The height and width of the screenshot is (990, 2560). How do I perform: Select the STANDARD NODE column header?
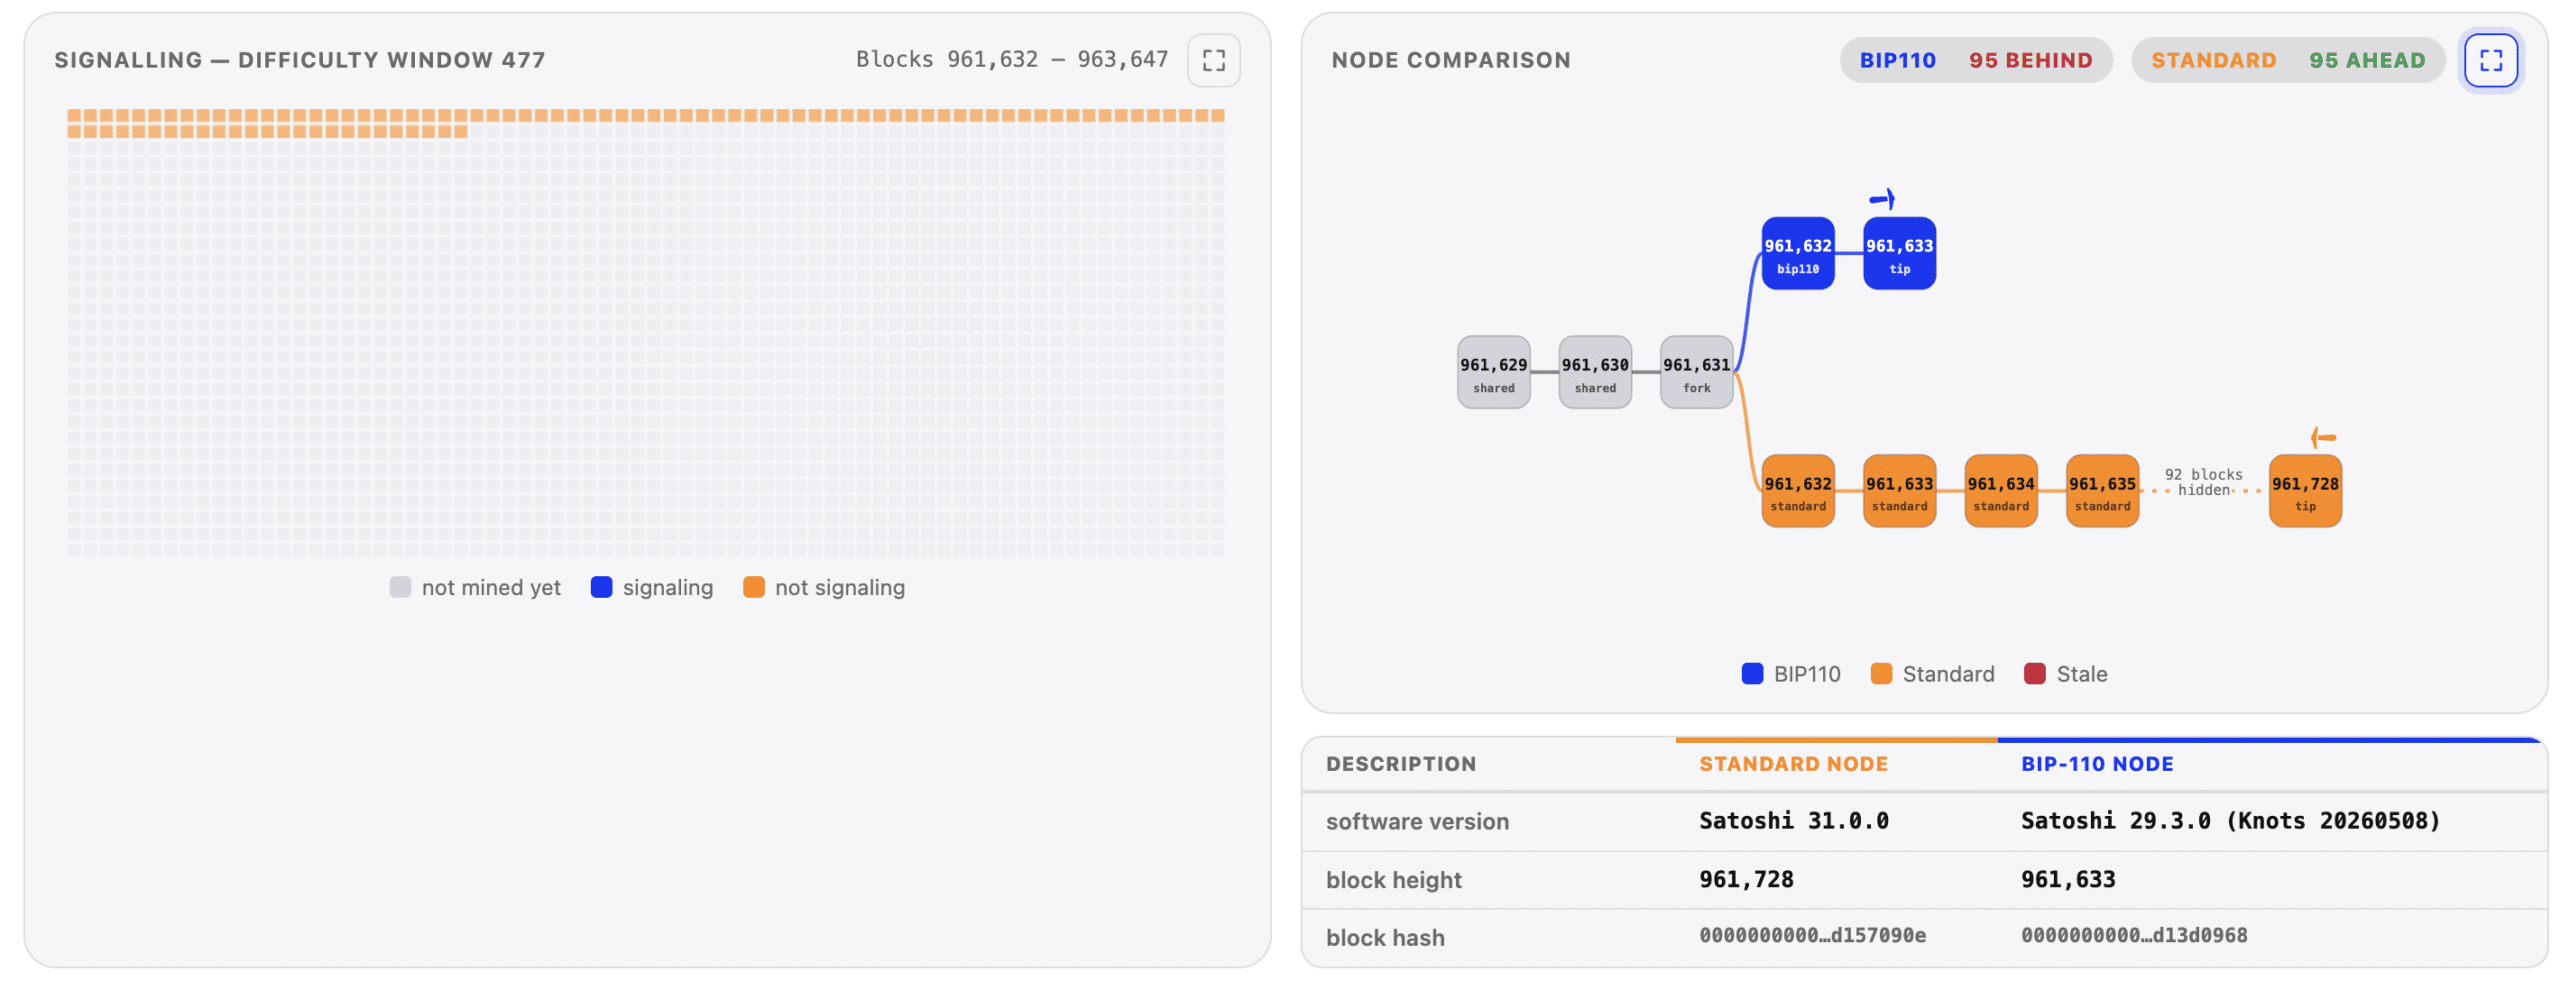1793,764
